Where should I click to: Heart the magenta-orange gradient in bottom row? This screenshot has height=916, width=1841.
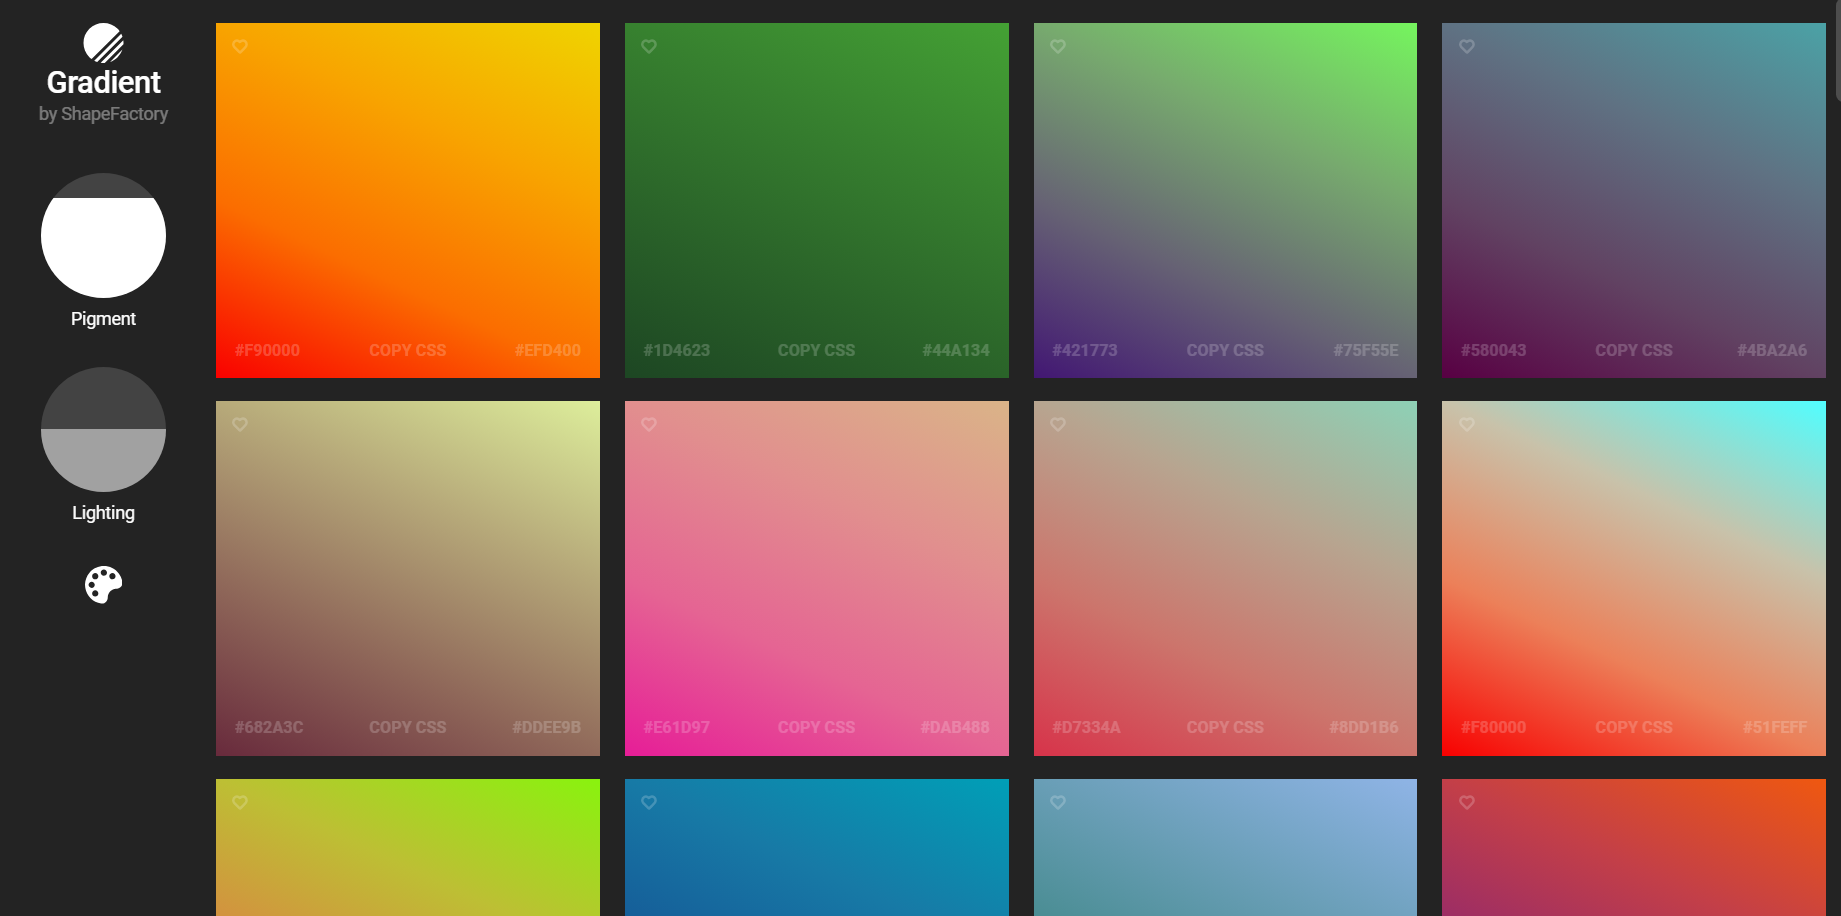pos(1467,802)
